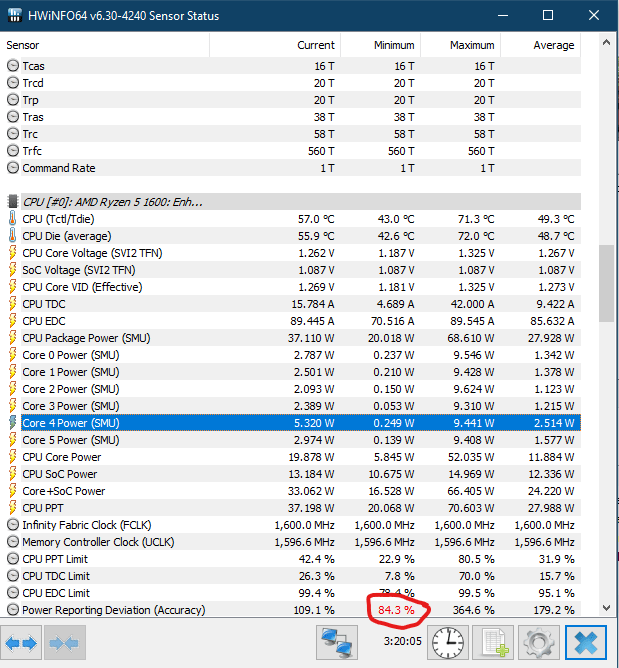Click the Average column header

[x=541, y=45]
